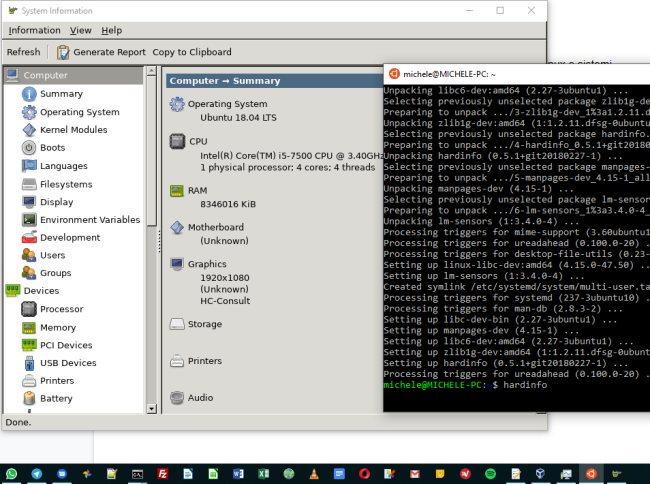Click the Memory icon in Devices list
The width and height of the screenshot is (650, 484).
tap(29, 328)
